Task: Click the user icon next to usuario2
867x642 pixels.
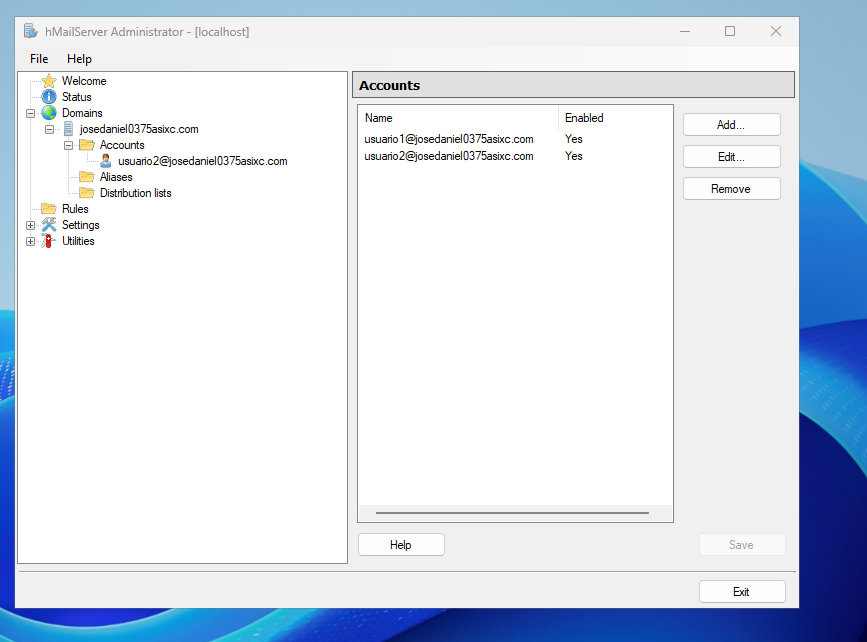Action: [x=106, y=161]
